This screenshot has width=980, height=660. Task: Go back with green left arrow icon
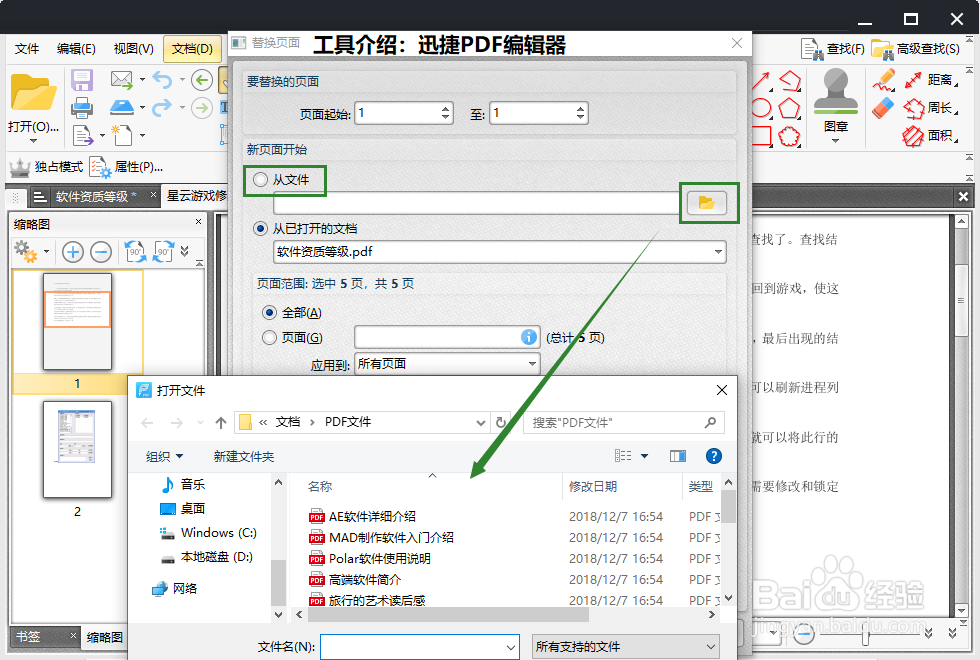click(x=201, y=80)
